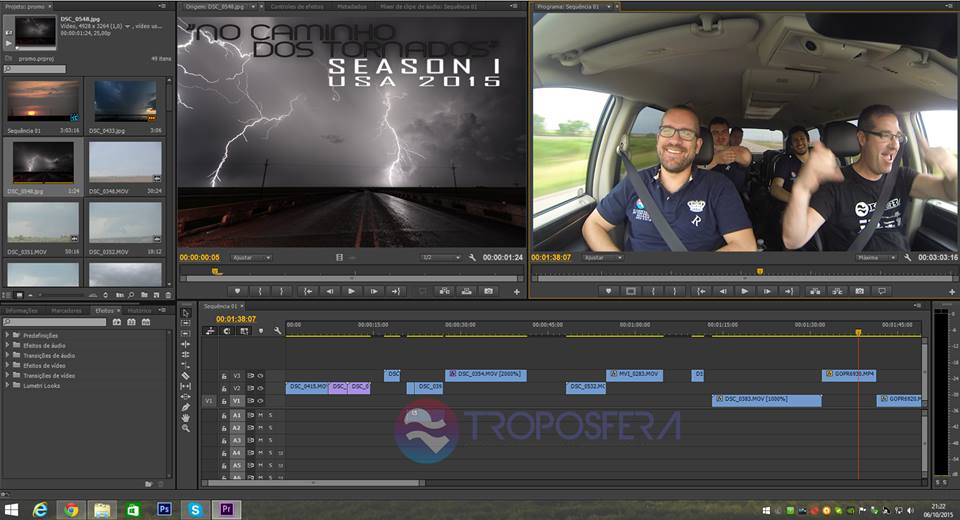The image size is (960, 520).
Task: Toggle sync lock for track A1
Action: click(250, 415)
